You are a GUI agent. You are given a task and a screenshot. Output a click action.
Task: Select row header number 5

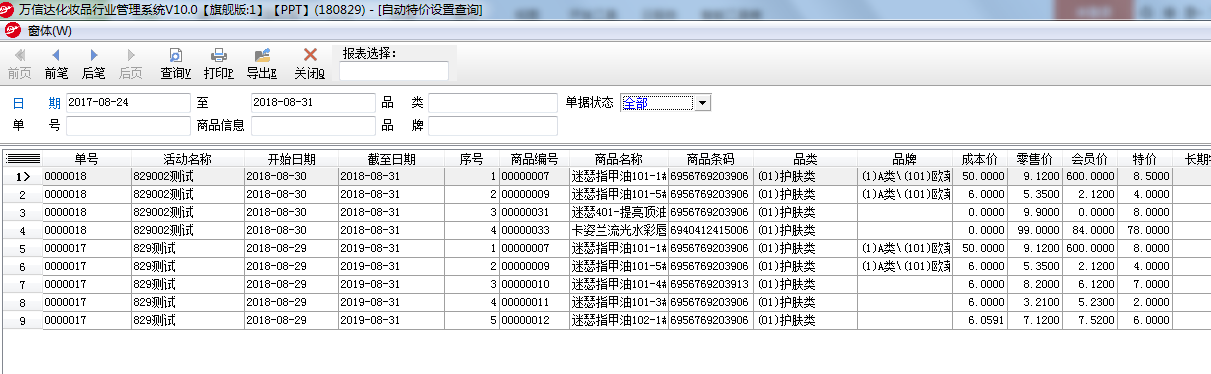[x=23, y=248]
